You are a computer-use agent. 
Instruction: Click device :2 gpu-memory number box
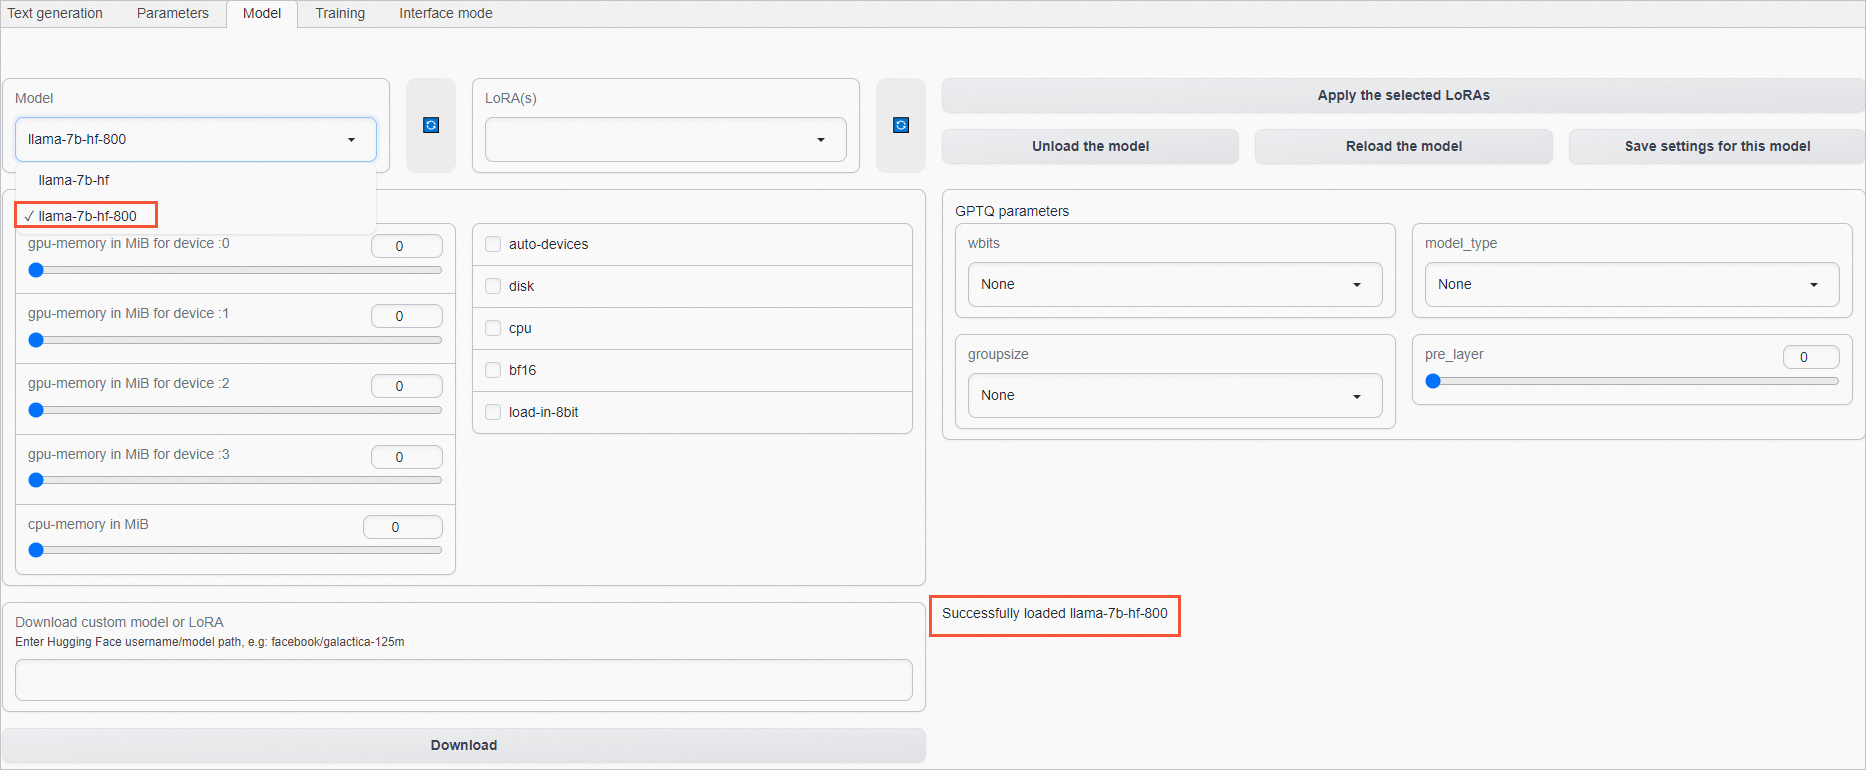(x=407, y=386)
